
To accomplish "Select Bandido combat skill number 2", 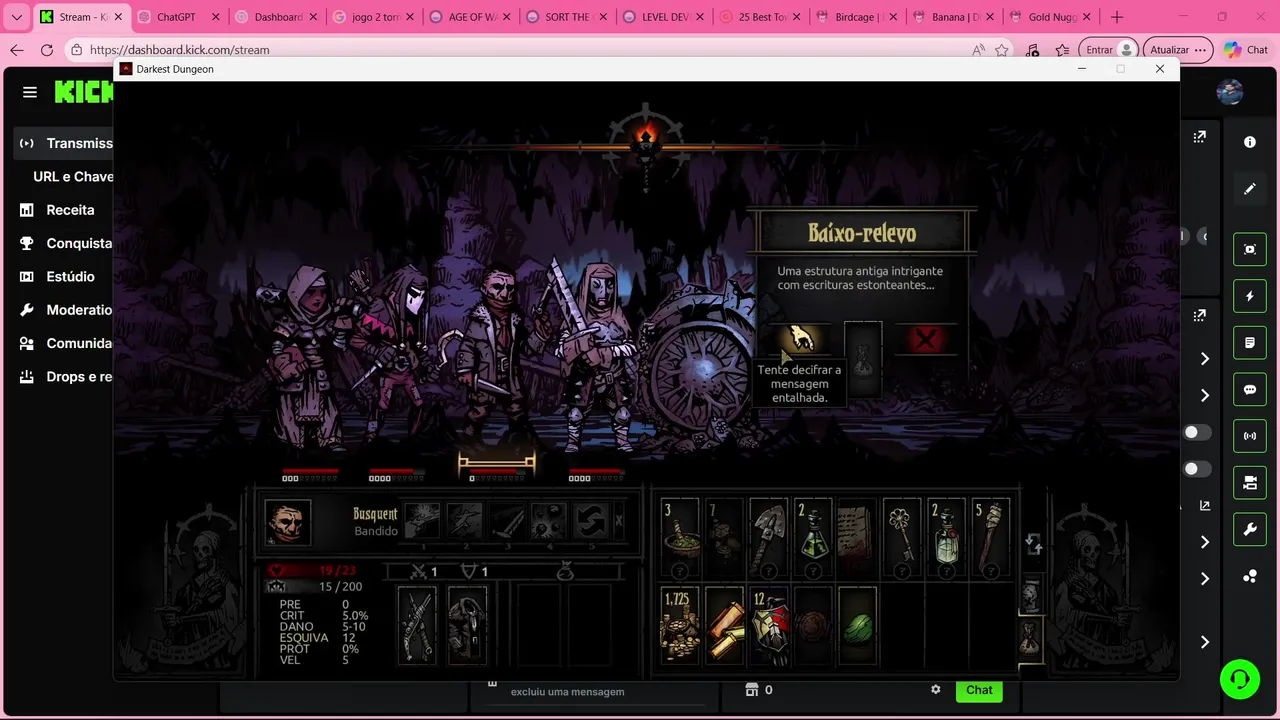I will click(465, 521).
